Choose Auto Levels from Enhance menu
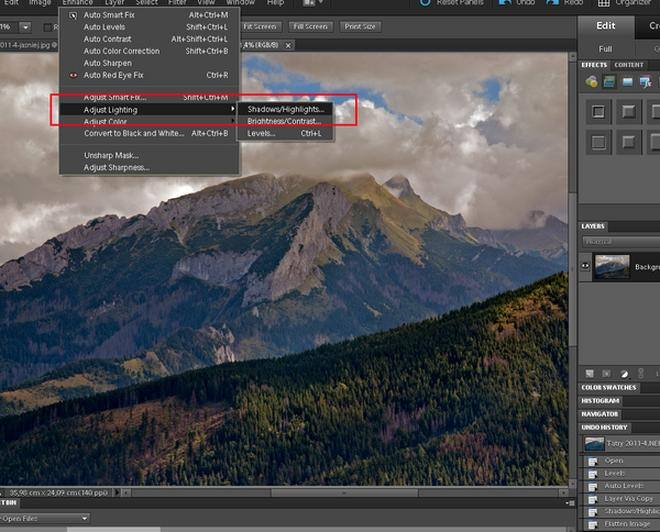This screenshot has width=660, height=532. pyautogui.click(x=149, y=27)
